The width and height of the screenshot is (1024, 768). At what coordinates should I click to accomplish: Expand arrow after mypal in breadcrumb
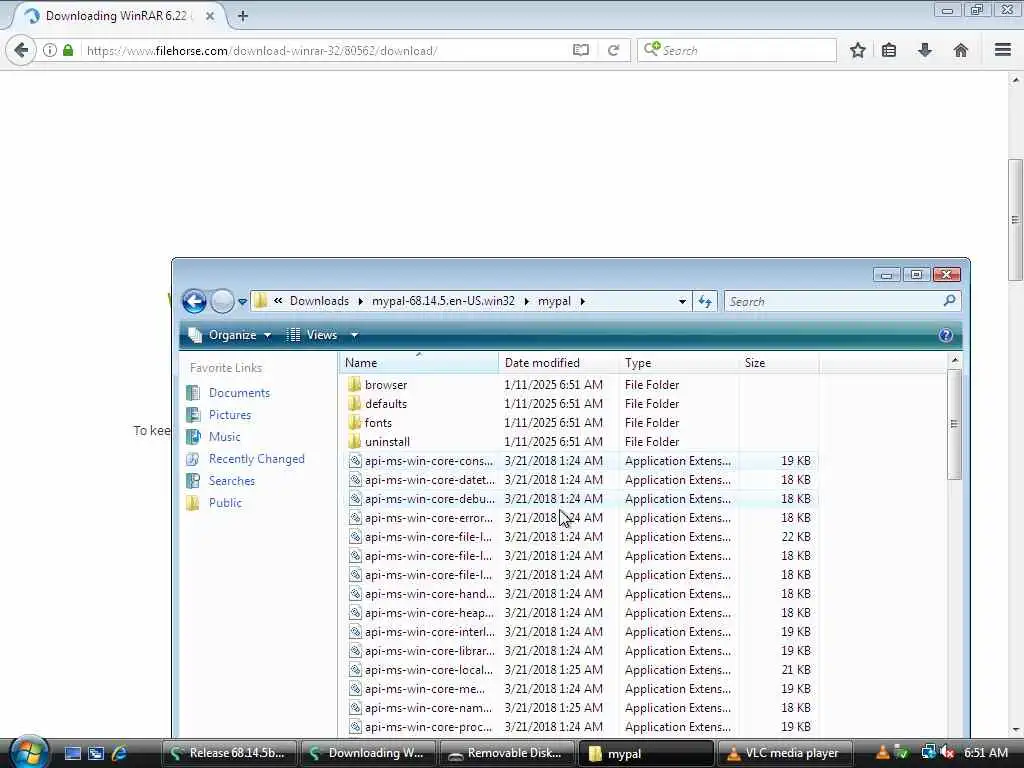tap(583, 301)
